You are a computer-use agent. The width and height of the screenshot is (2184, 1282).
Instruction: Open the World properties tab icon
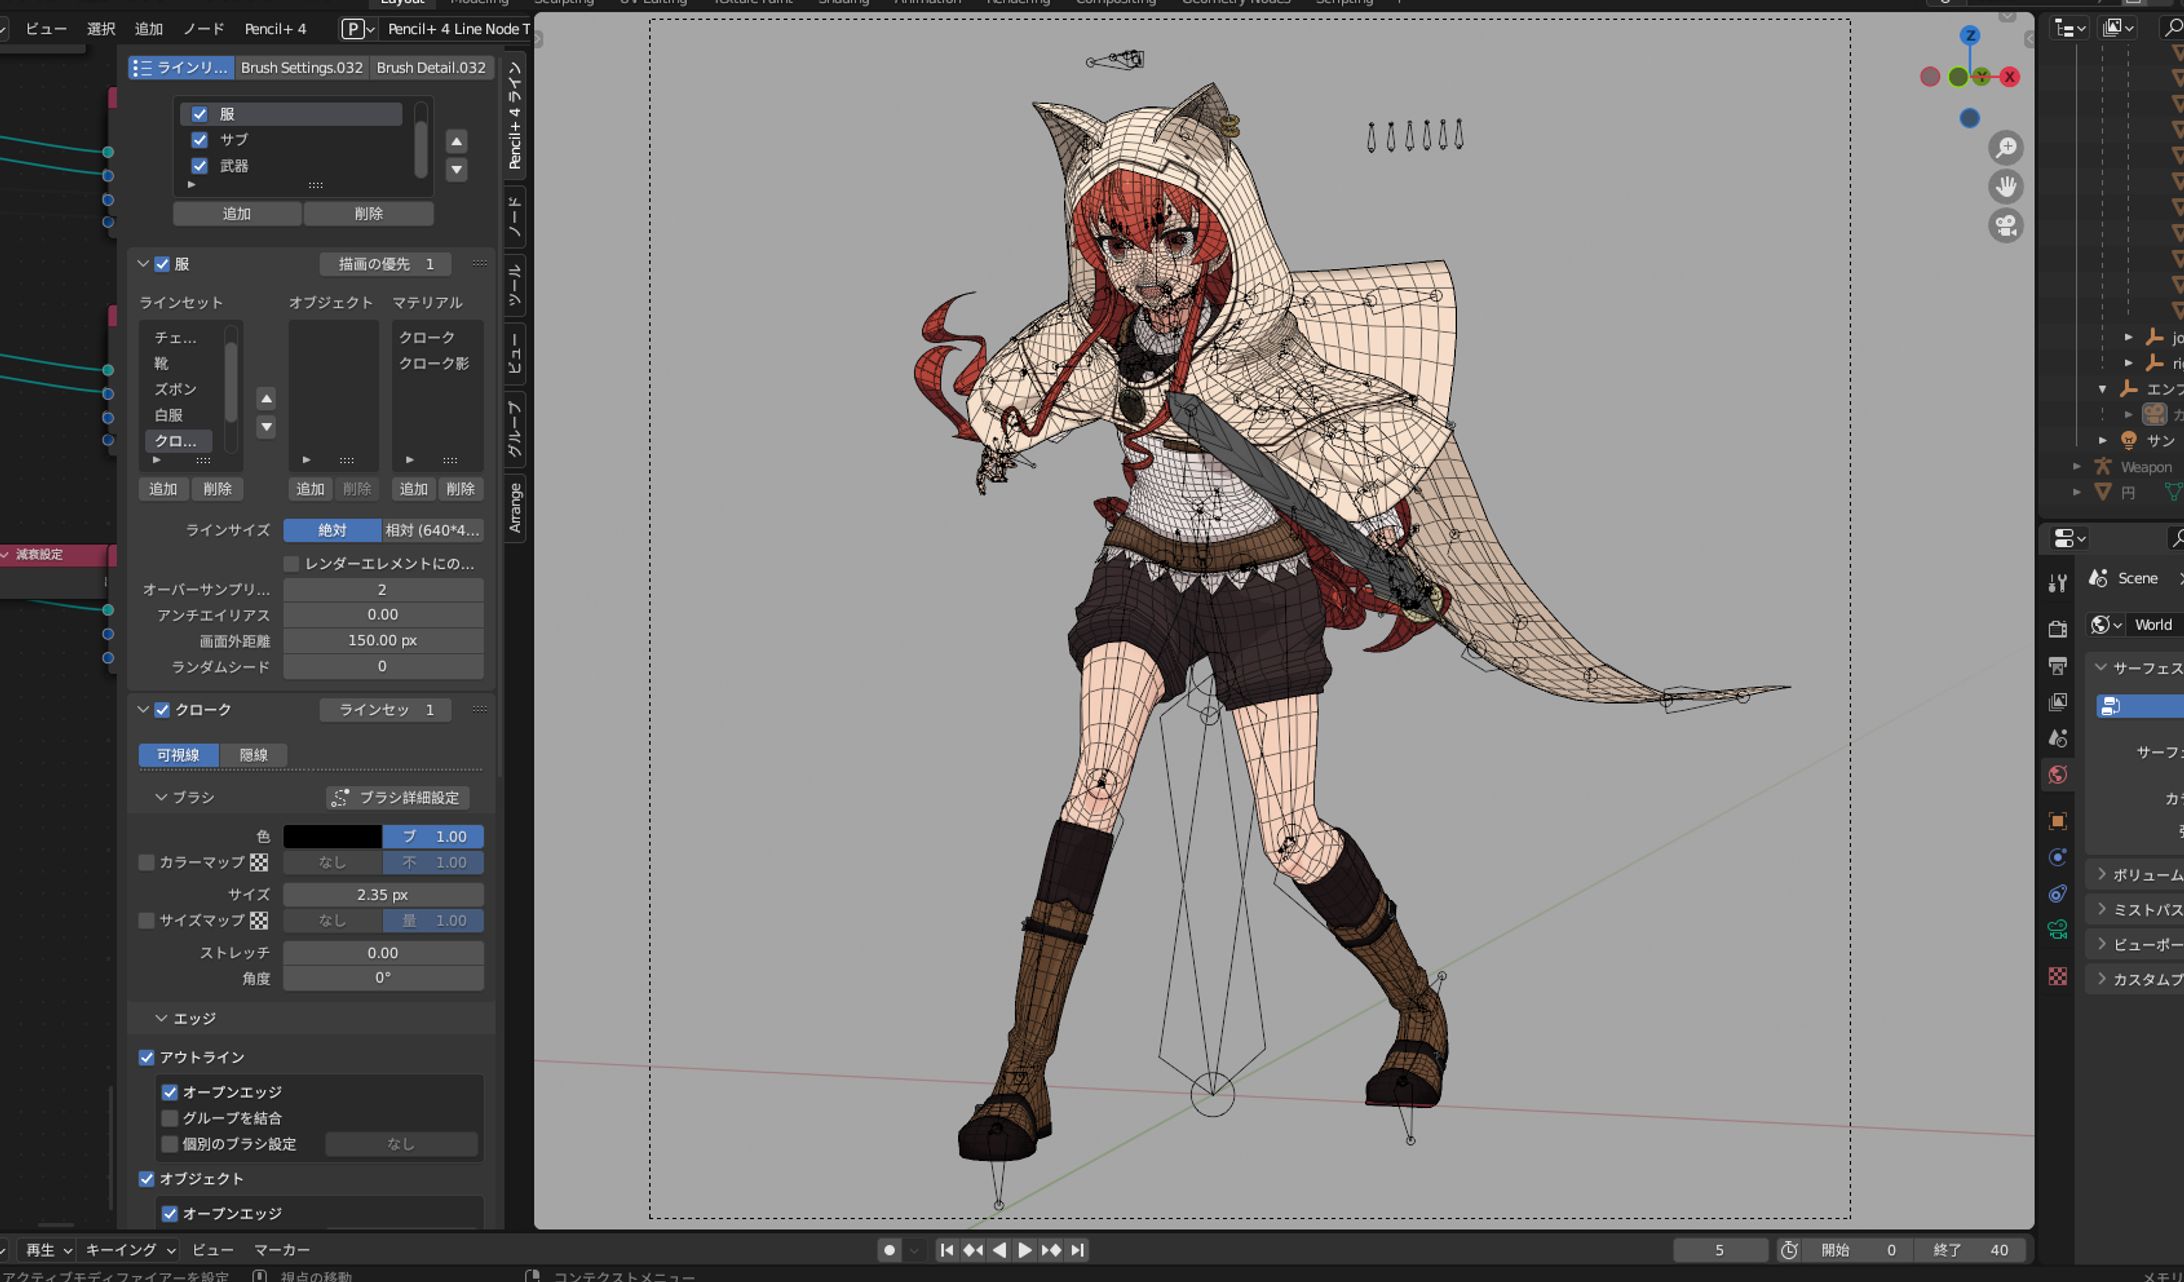[x=2057, y=775]
